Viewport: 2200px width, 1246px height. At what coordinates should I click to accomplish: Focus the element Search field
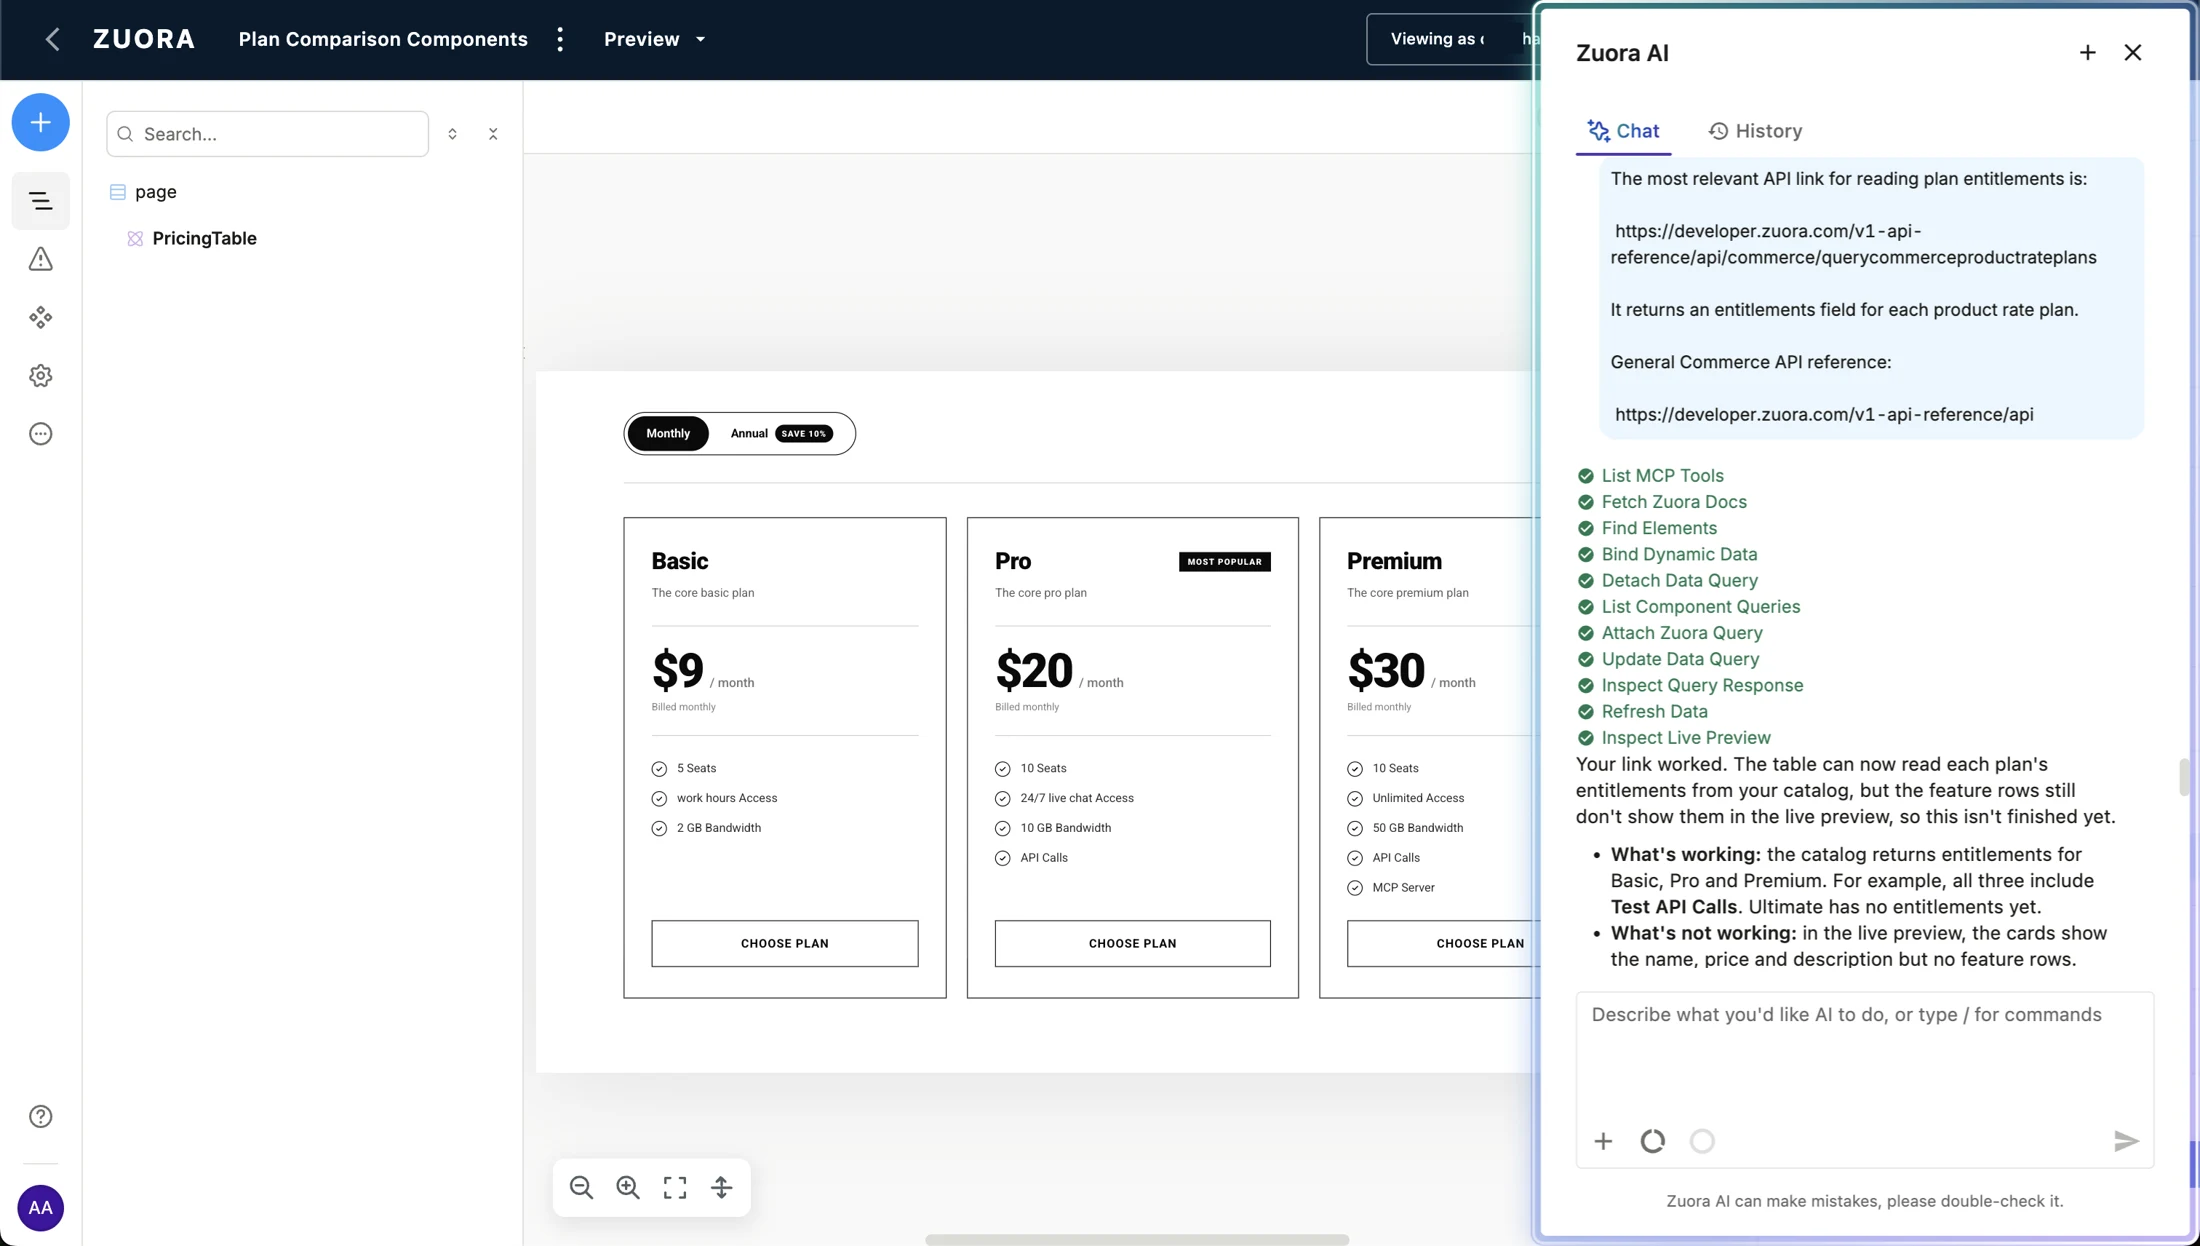(x=267, y=134)
